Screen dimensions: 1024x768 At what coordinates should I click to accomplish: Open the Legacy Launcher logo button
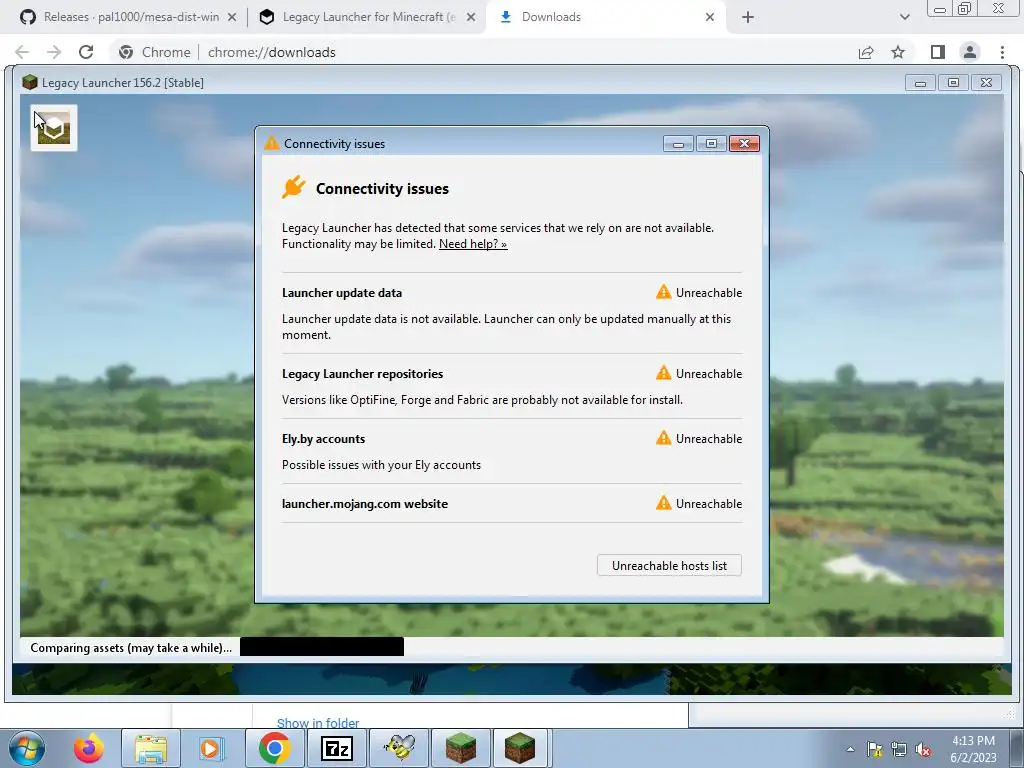tap(54, 128)
